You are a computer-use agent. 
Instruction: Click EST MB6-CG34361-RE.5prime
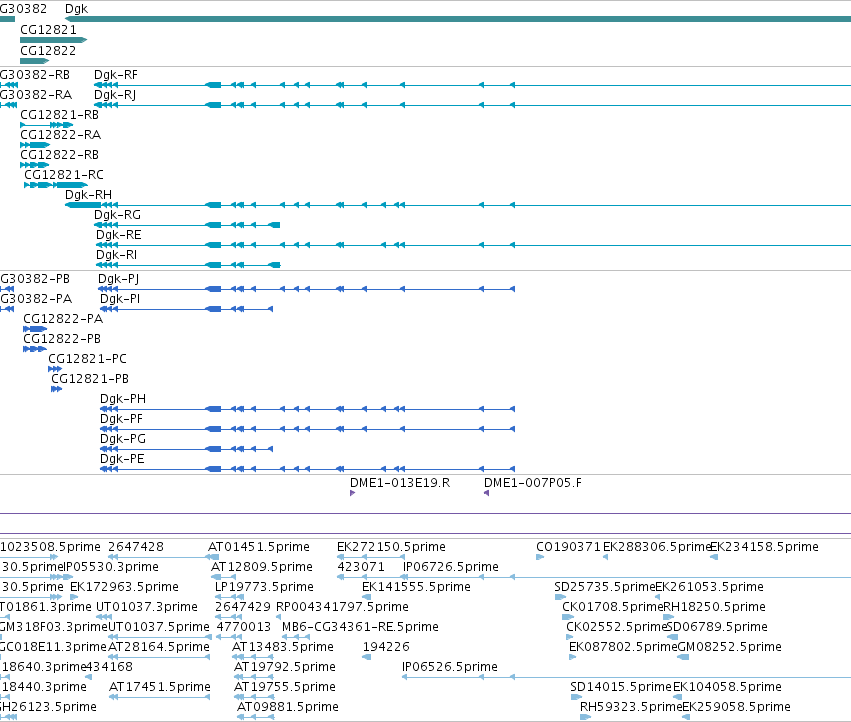(360, 628)
